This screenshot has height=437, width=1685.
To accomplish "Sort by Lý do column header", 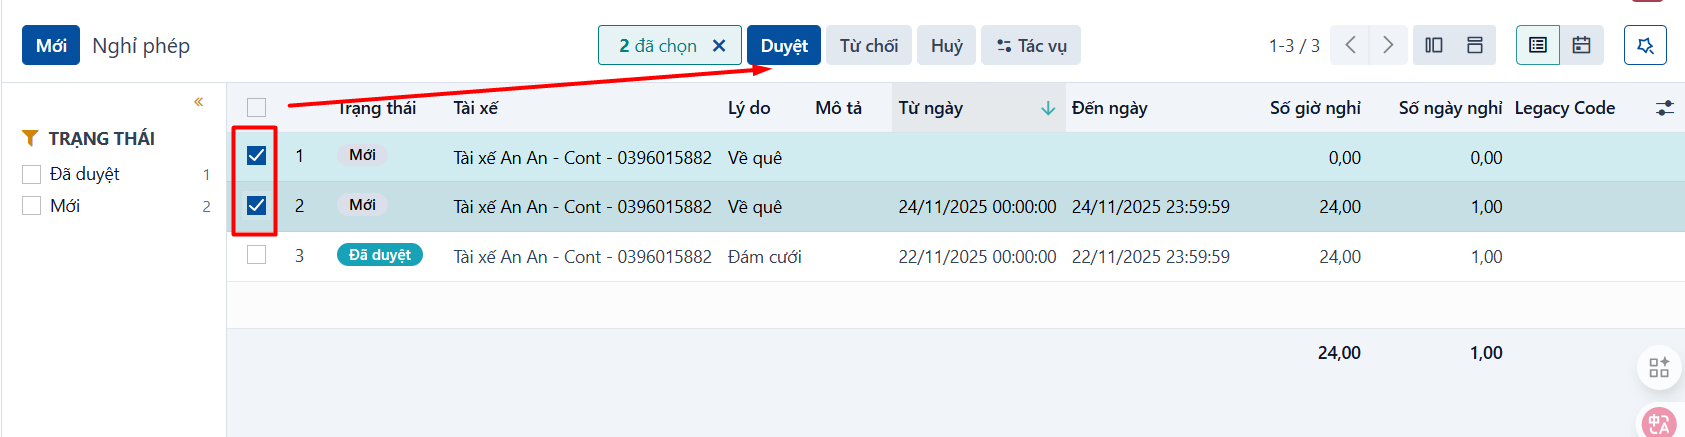I will [749, 108].
